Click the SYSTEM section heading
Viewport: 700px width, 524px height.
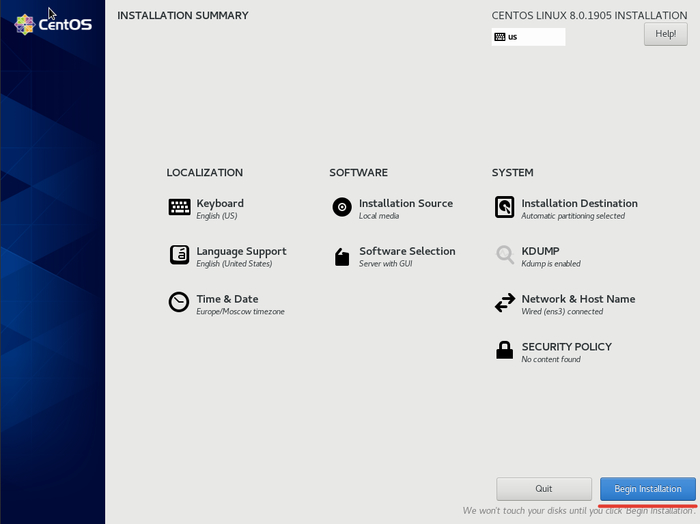(512, 172)
